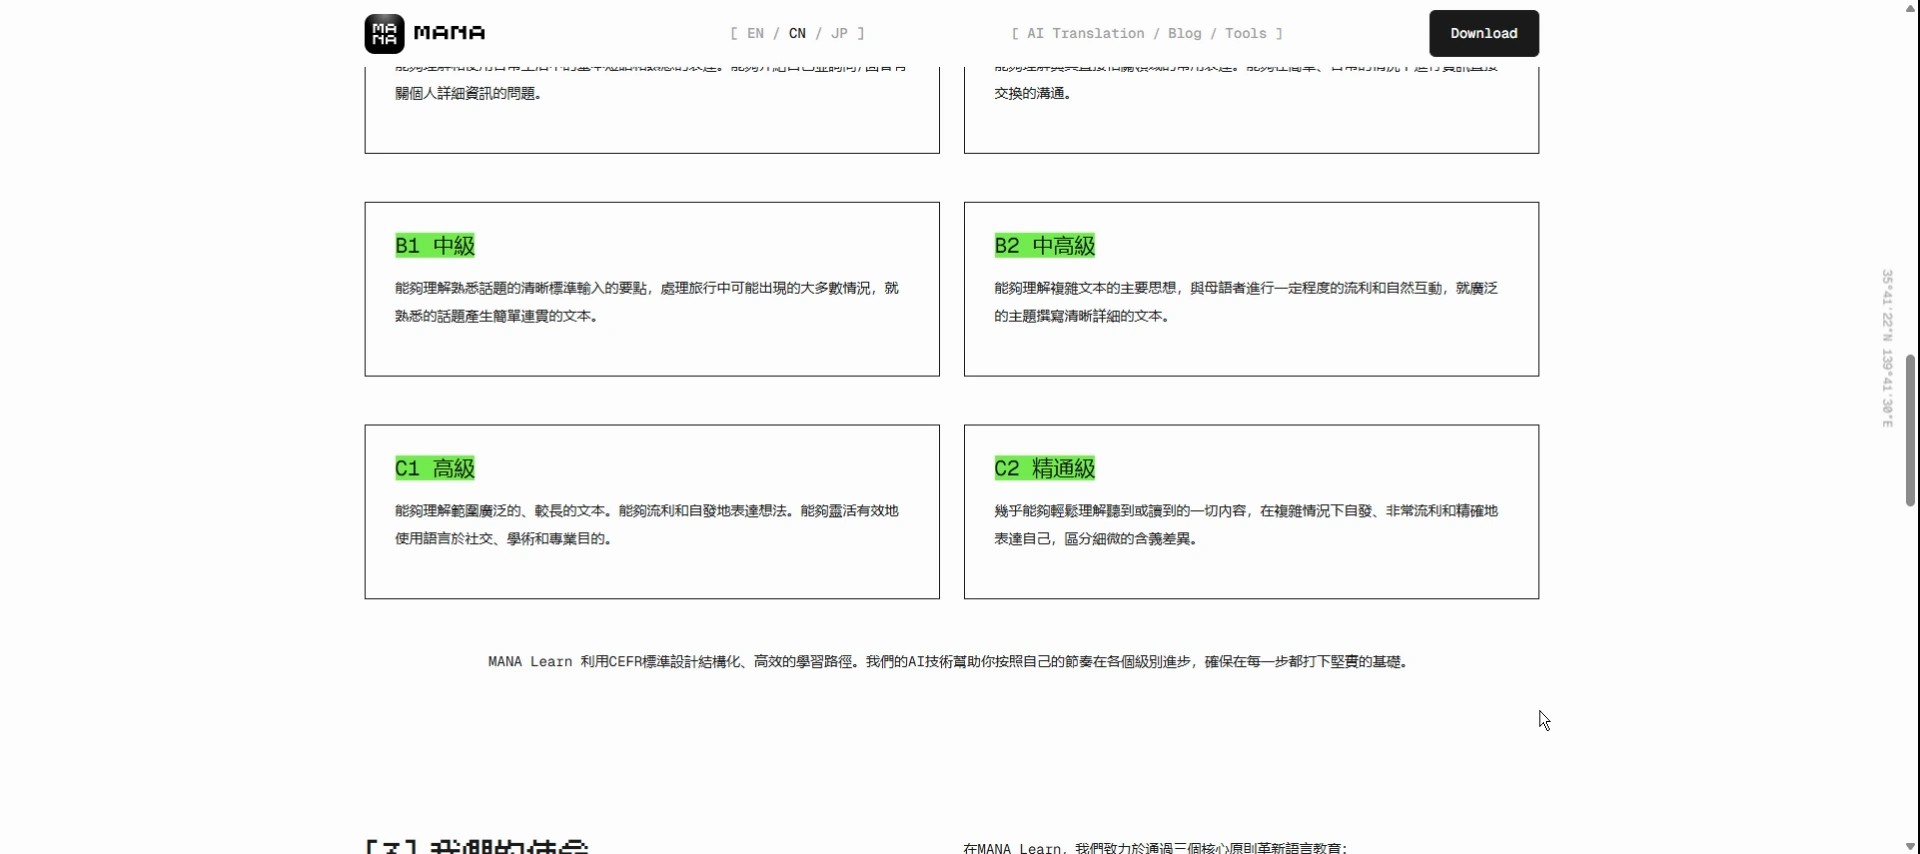This screenshot has height=854, width=1920.
Task: Select the B2 中高級 heading
Action: 1045,245
